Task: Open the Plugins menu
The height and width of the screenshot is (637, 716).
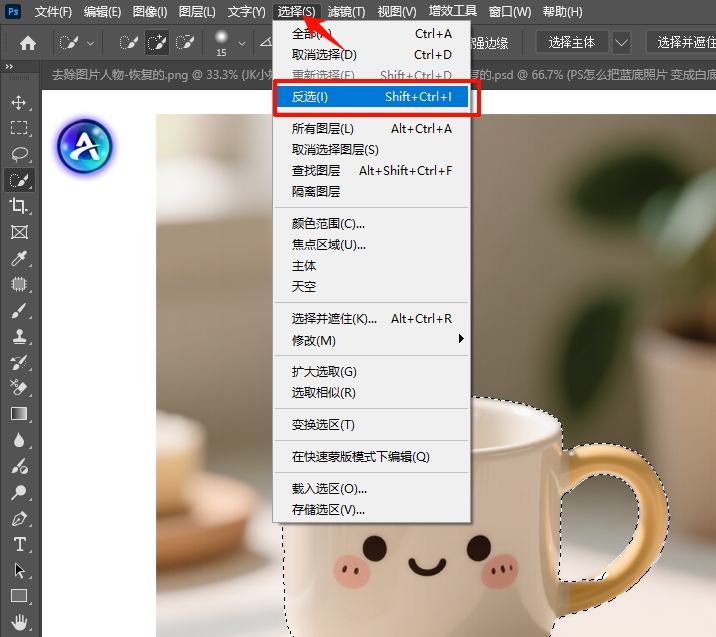Action: tap(452, 11)
